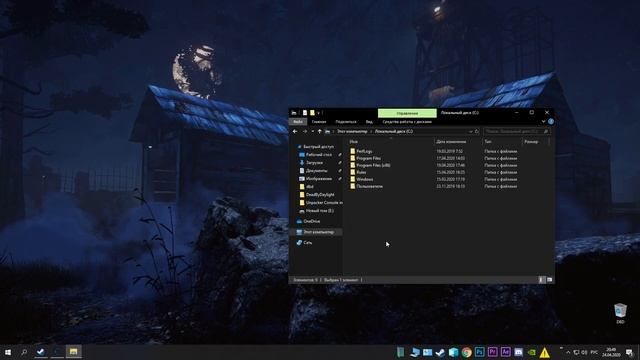Select the green Управление contextual tab
The width and height of the screenshot is (640, 360).
point(407,113)
